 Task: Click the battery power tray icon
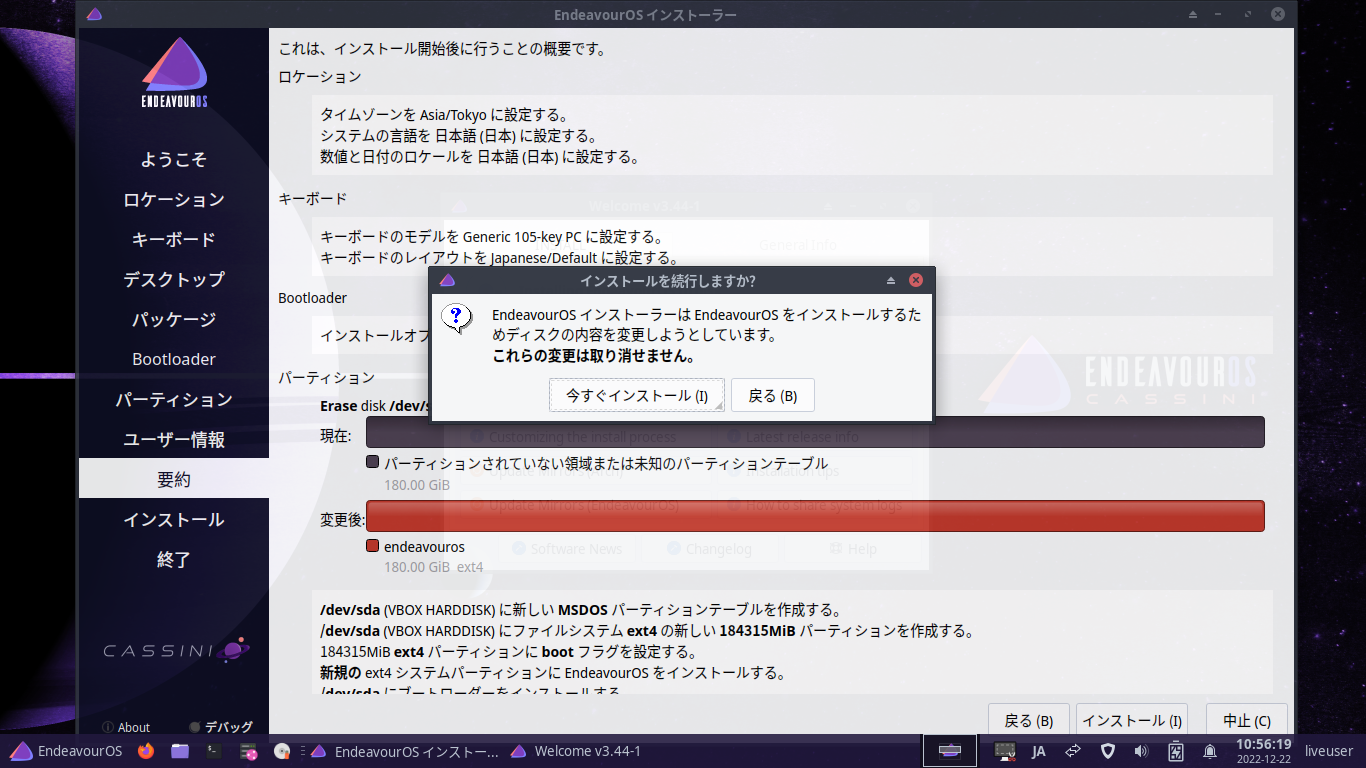pyautogui.click(x=1176, y=751)
